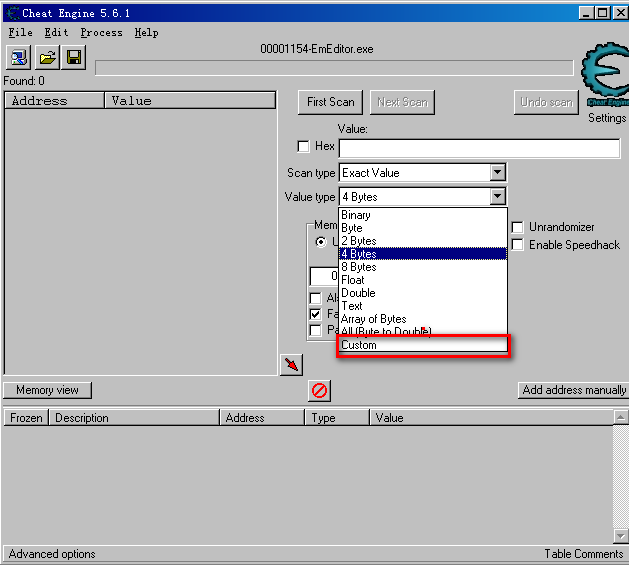The image size is (629, 565).
Task: Click the open process computer icon
Action: pyautogui.click(x=19, y=57)
